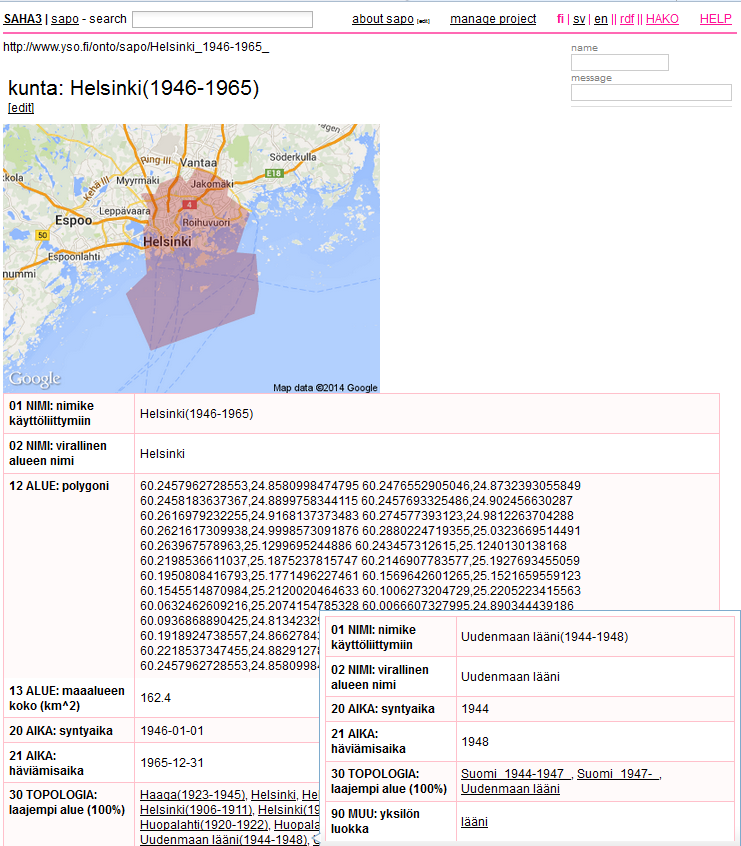Open the manage project link

click(493, 19)
